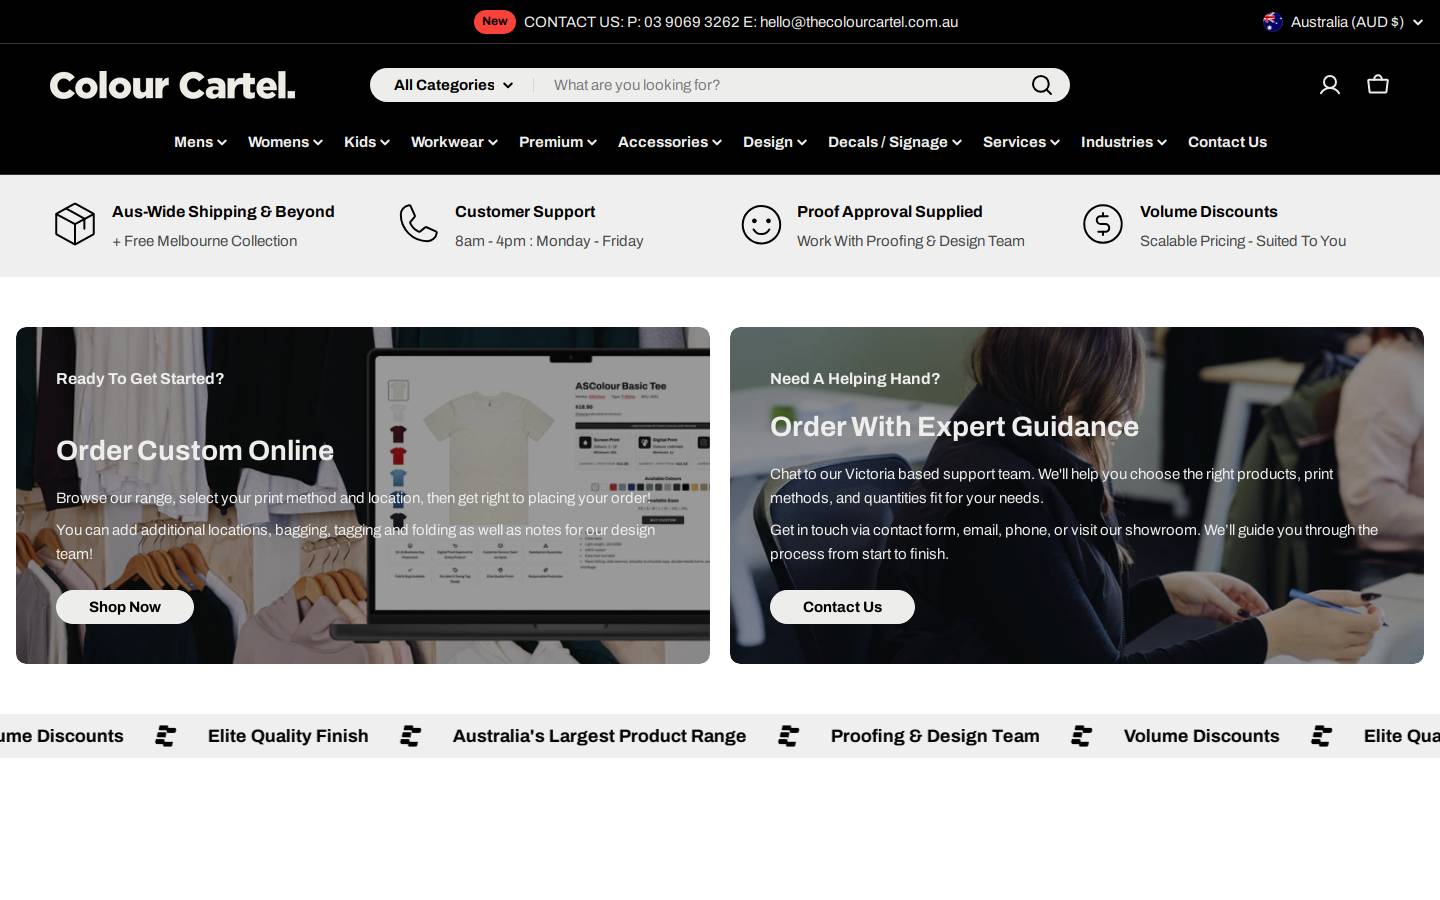Viewport: 1440px width, 900px height.
Task: Expand the Accessories menu
Action: point(670,142)
